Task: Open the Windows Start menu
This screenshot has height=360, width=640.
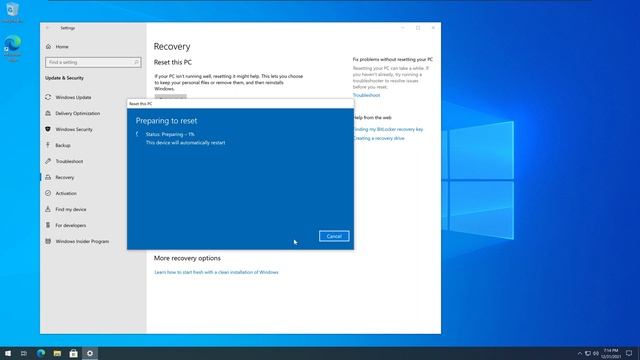Action: 8,353
